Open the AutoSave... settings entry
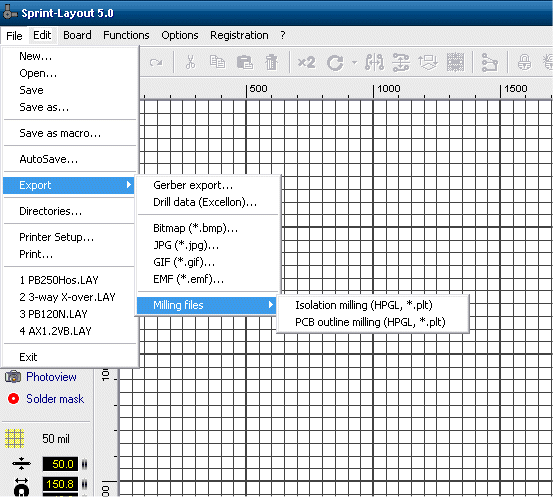The width and height of the screenshot is (553, 497). pos(69,159)
